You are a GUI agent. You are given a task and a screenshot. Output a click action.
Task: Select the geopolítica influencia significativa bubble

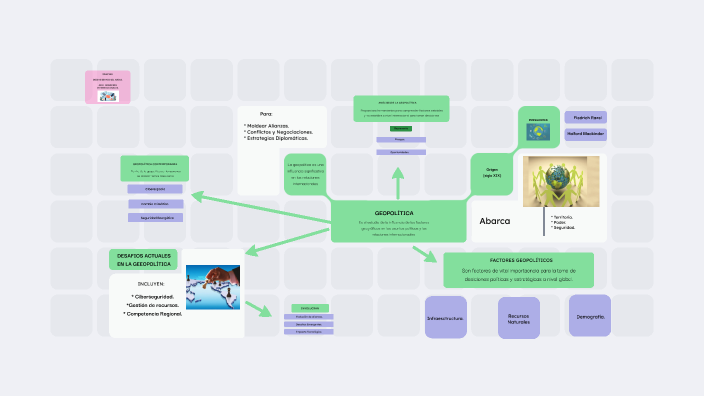click(305, 174)
